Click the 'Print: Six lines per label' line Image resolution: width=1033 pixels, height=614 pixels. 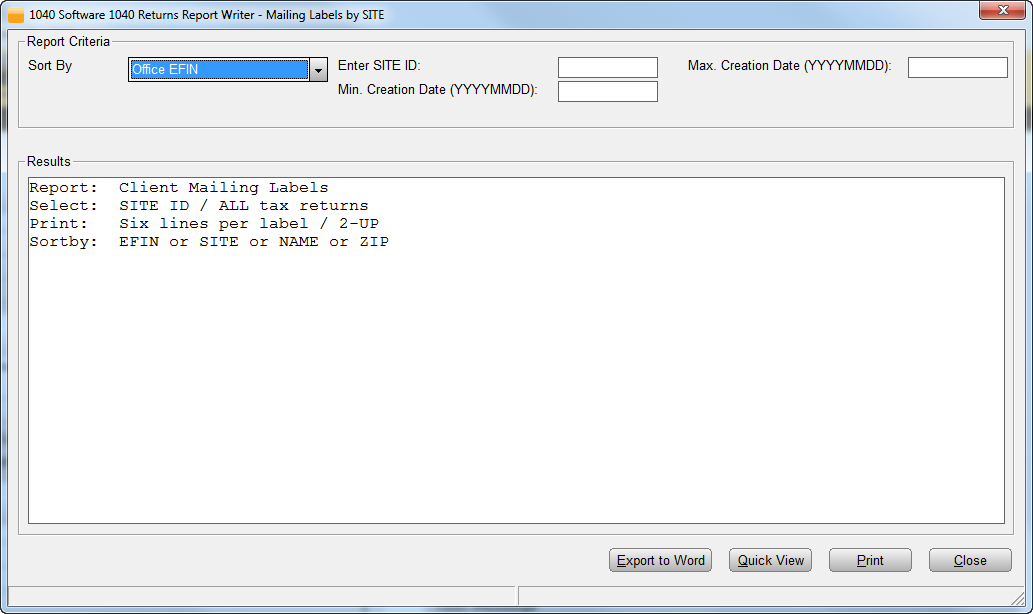pos(204,224)
